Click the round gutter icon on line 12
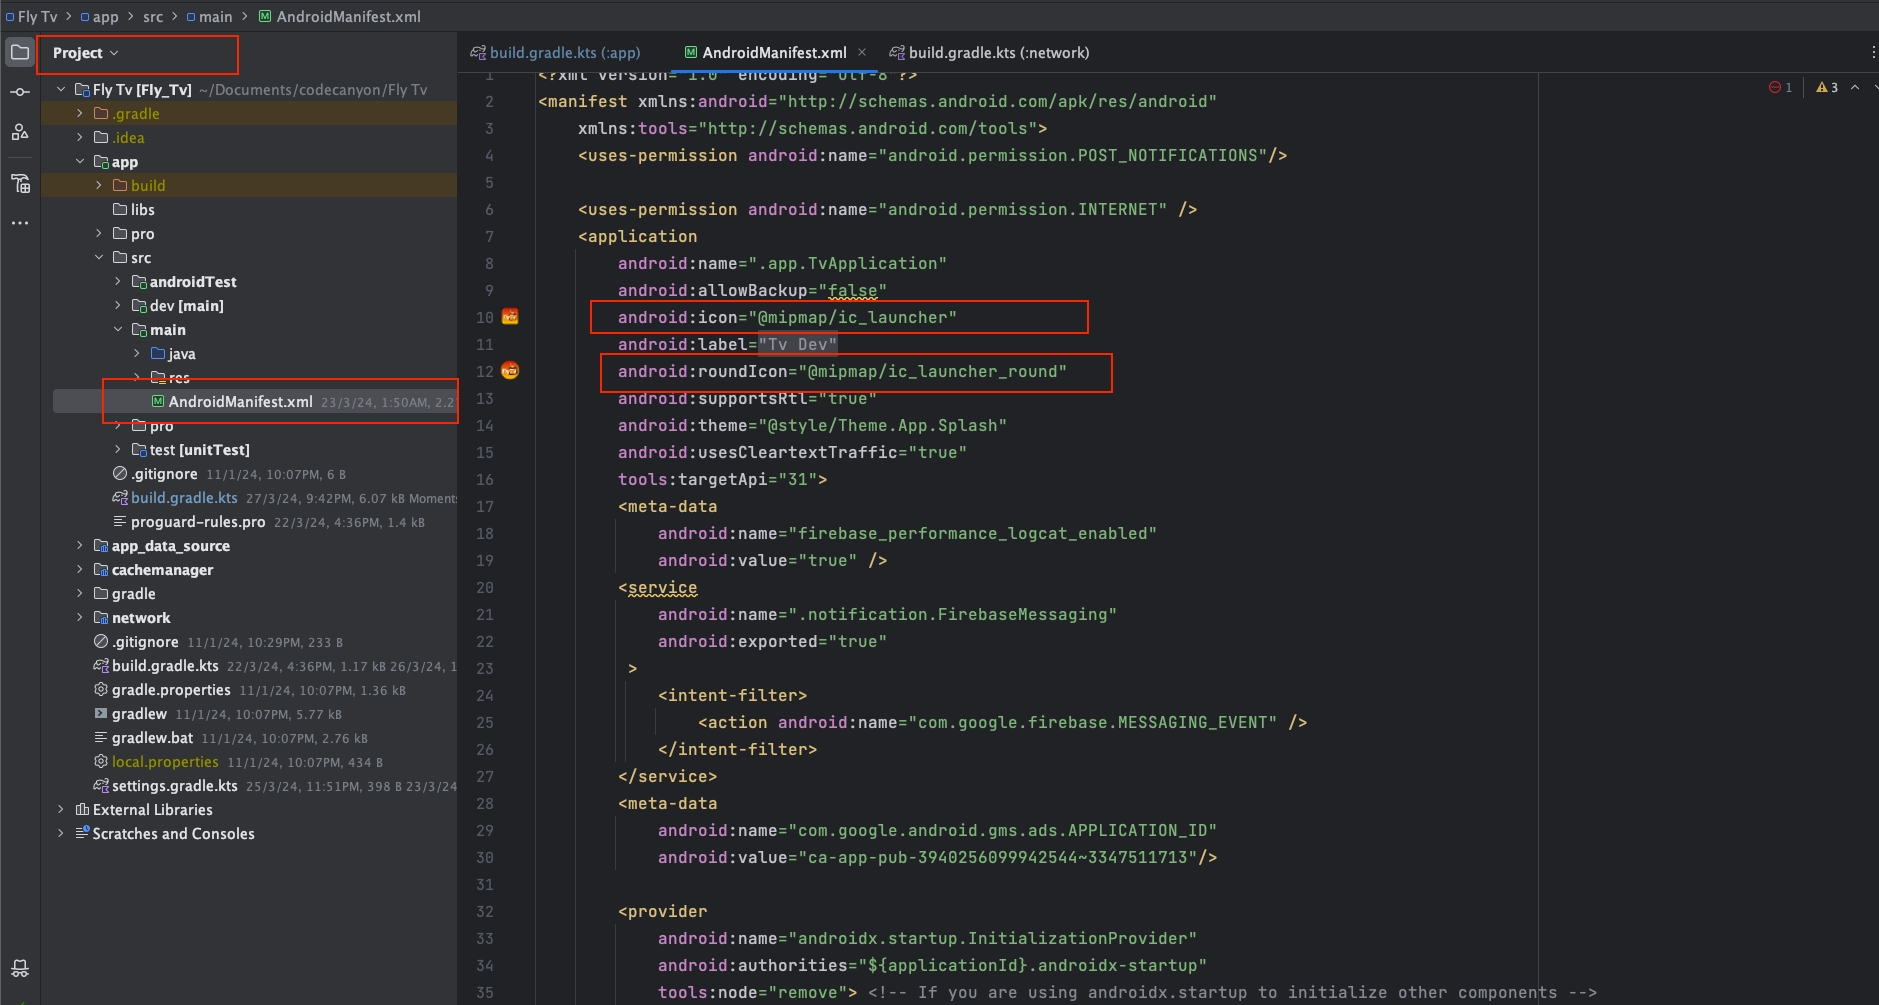This screenshot has width=1879, height=1005. tap(510, 371)
